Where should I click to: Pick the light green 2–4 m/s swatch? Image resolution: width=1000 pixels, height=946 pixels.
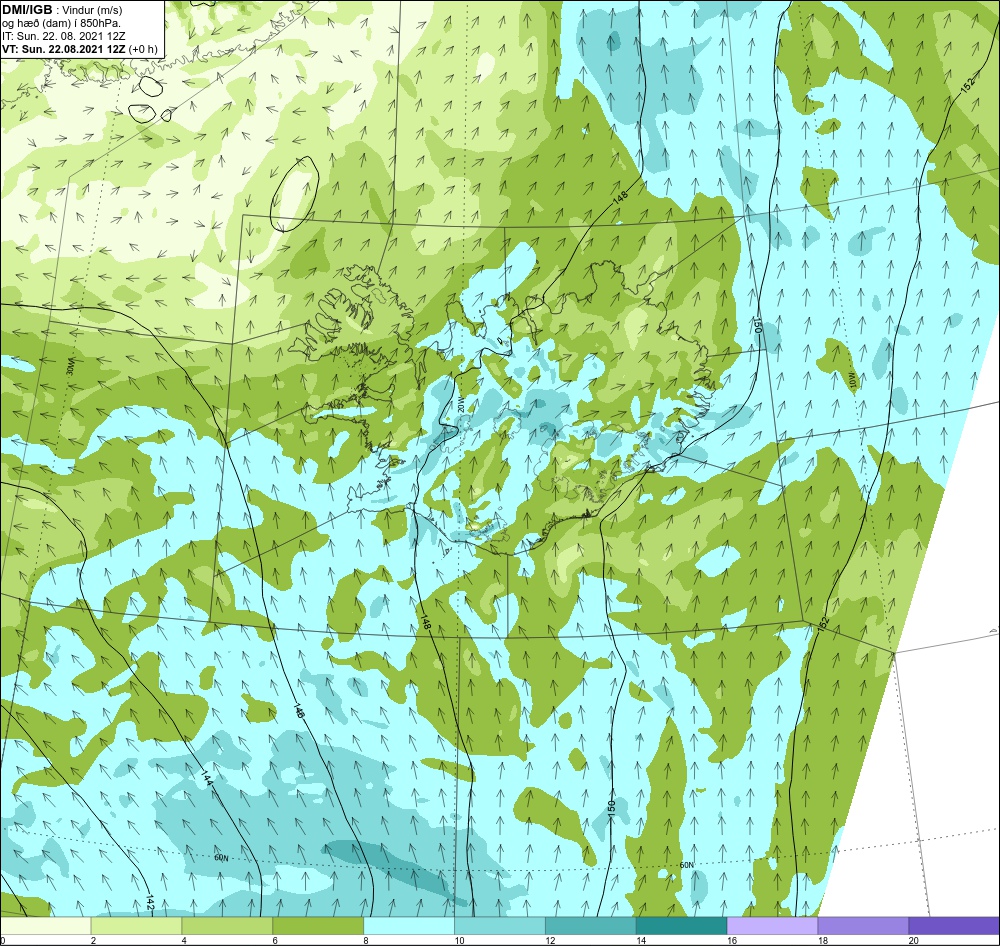[136, 925]
